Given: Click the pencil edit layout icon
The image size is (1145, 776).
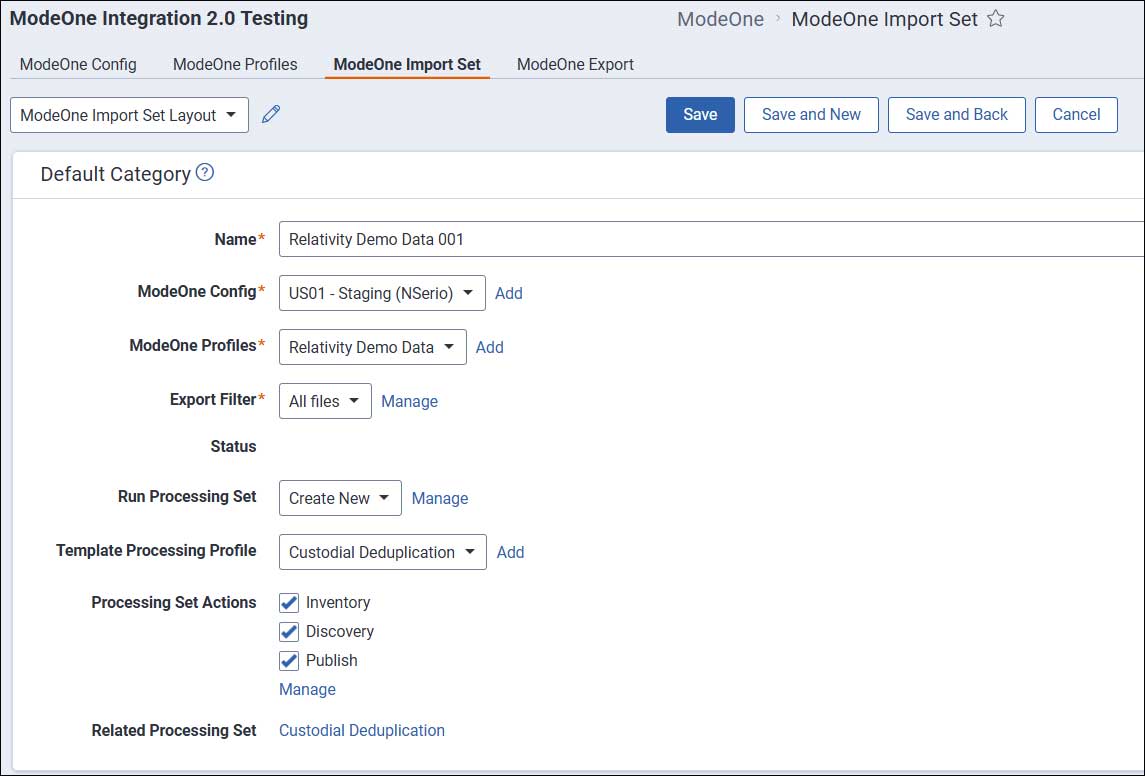Looking at the screenshot, I should click(271, 114).
